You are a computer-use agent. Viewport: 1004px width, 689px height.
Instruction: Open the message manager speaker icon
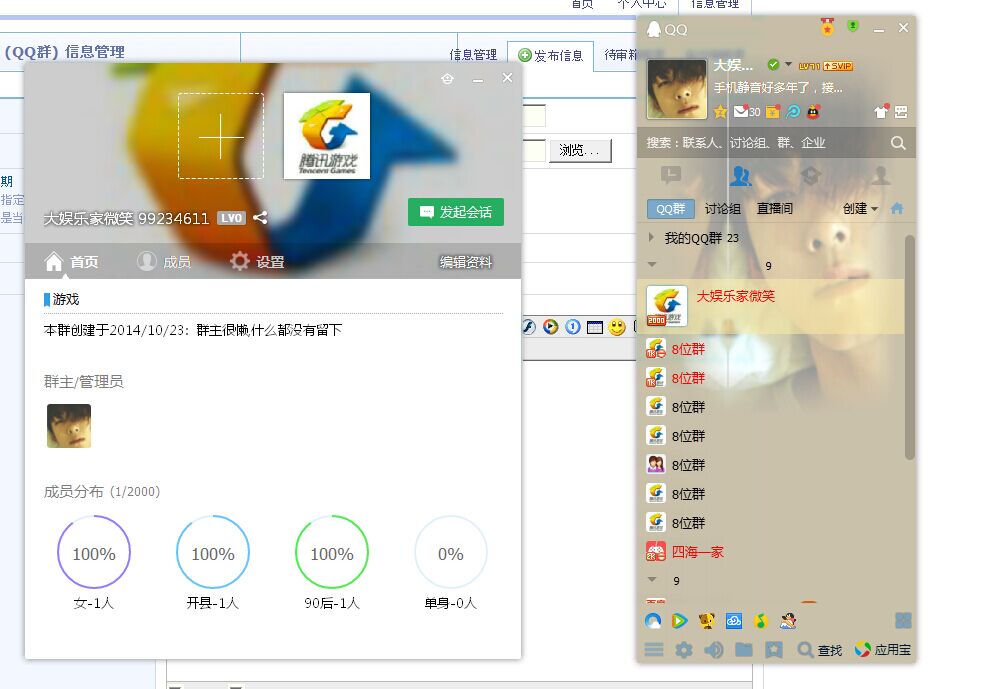713,650
